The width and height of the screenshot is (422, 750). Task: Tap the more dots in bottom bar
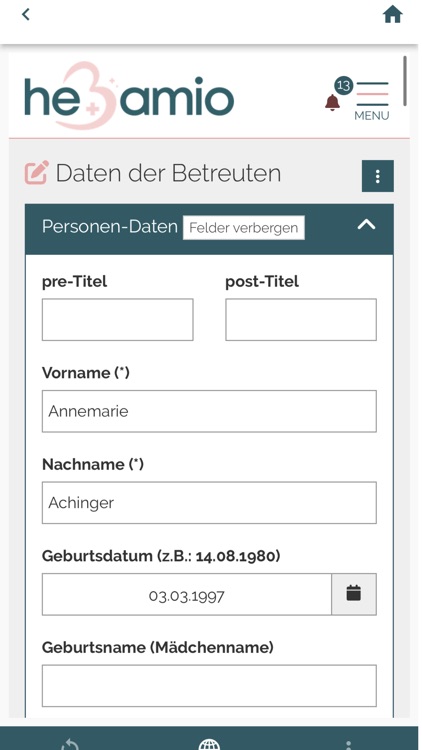[349, 745]
